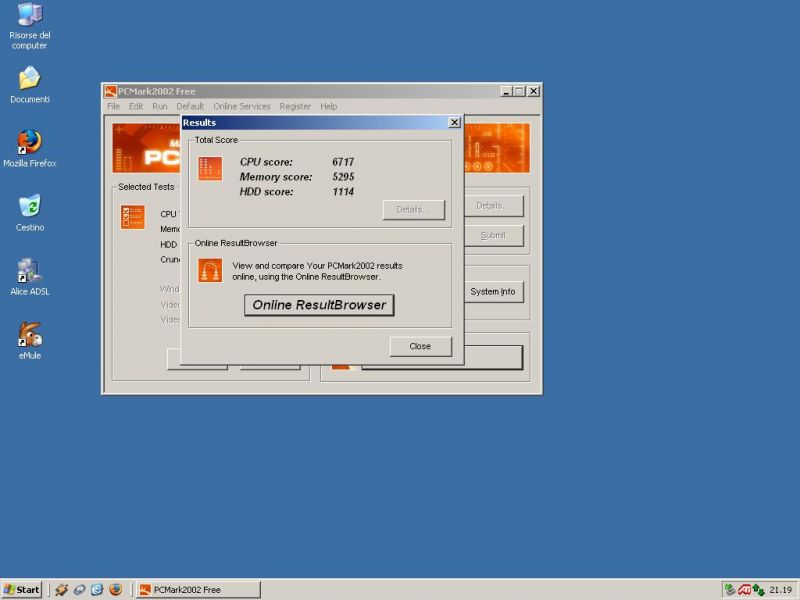Click the CPU score value 6717
Image resolution: width=800 pixels, height=600 pixels.
343,162
